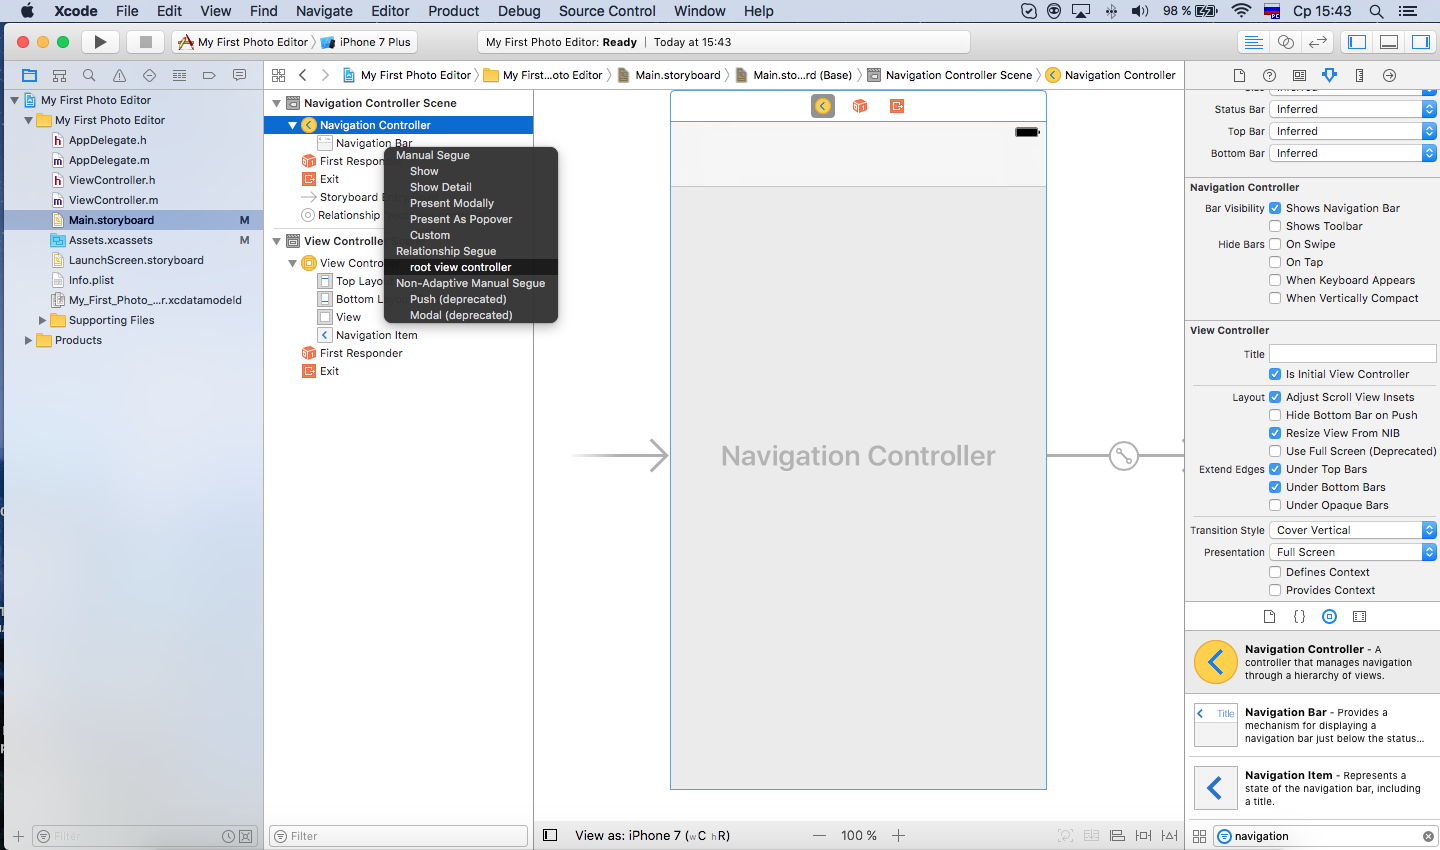Viewport: 1440px width, 850px height.
Task: Disable Shows Navigation Bar
Action: [1275, 208]
